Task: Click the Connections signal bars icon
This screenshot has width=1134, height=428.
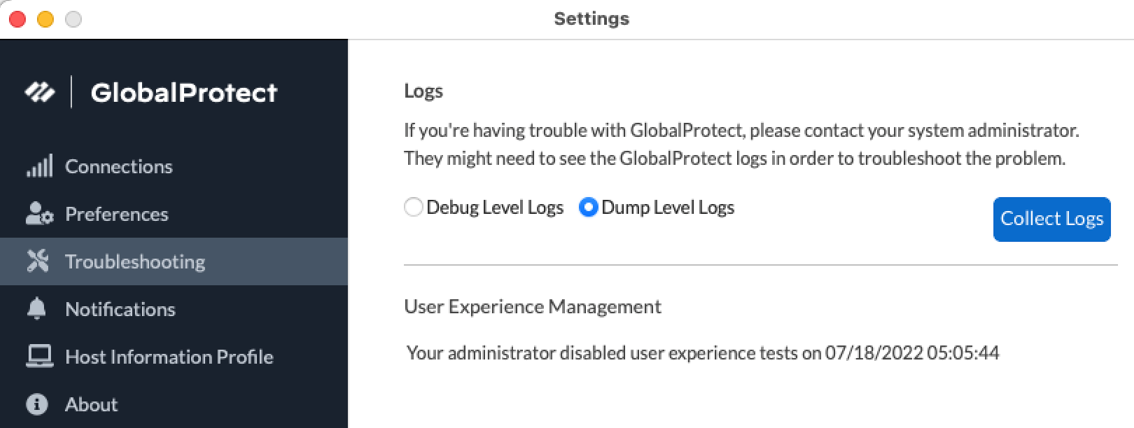Action: pyautogui.click(x=39, y=167)
